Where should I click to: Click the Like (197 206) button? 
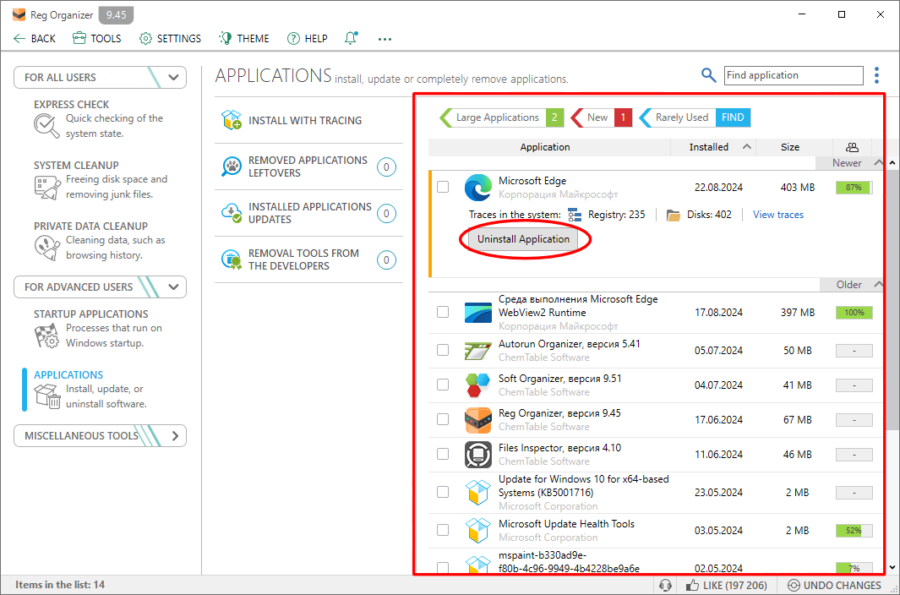point(727,585)
